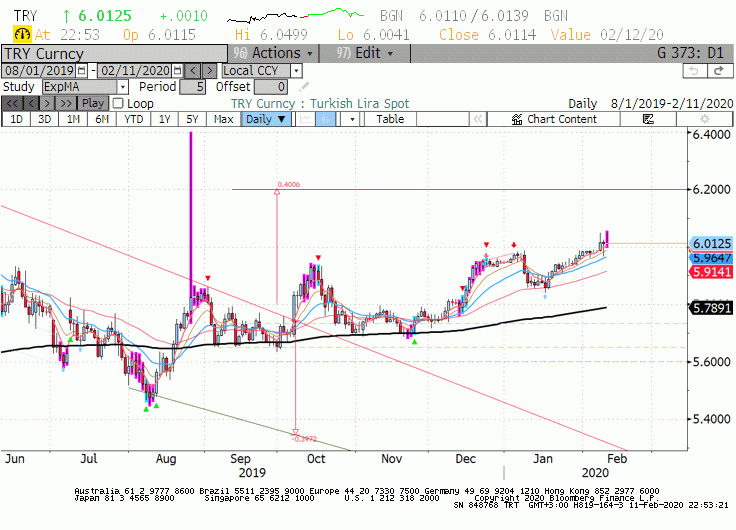The width and height of the screenshot is (736, 530).
Task: Switch to Table view
Action: click(390, 119)
